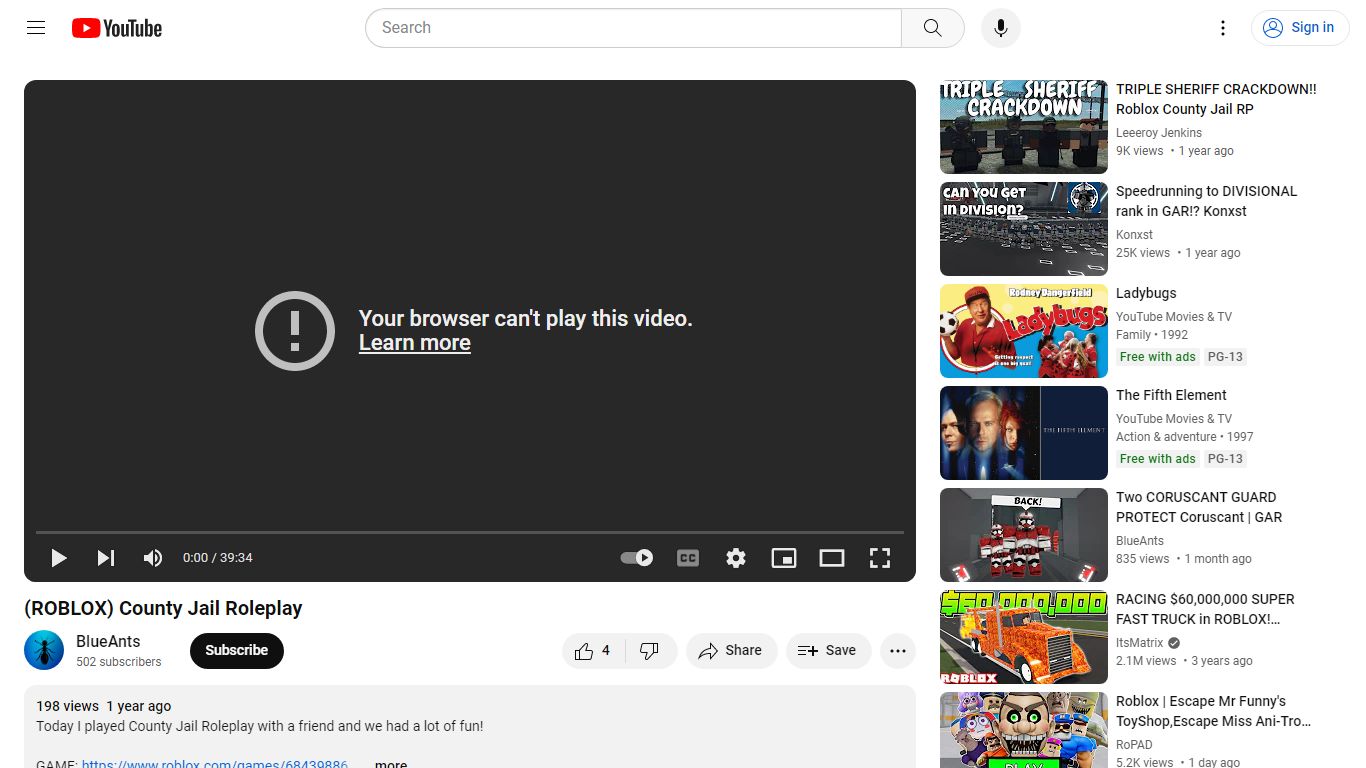
Task: Search with your voice microphone
Action: 1001,28
